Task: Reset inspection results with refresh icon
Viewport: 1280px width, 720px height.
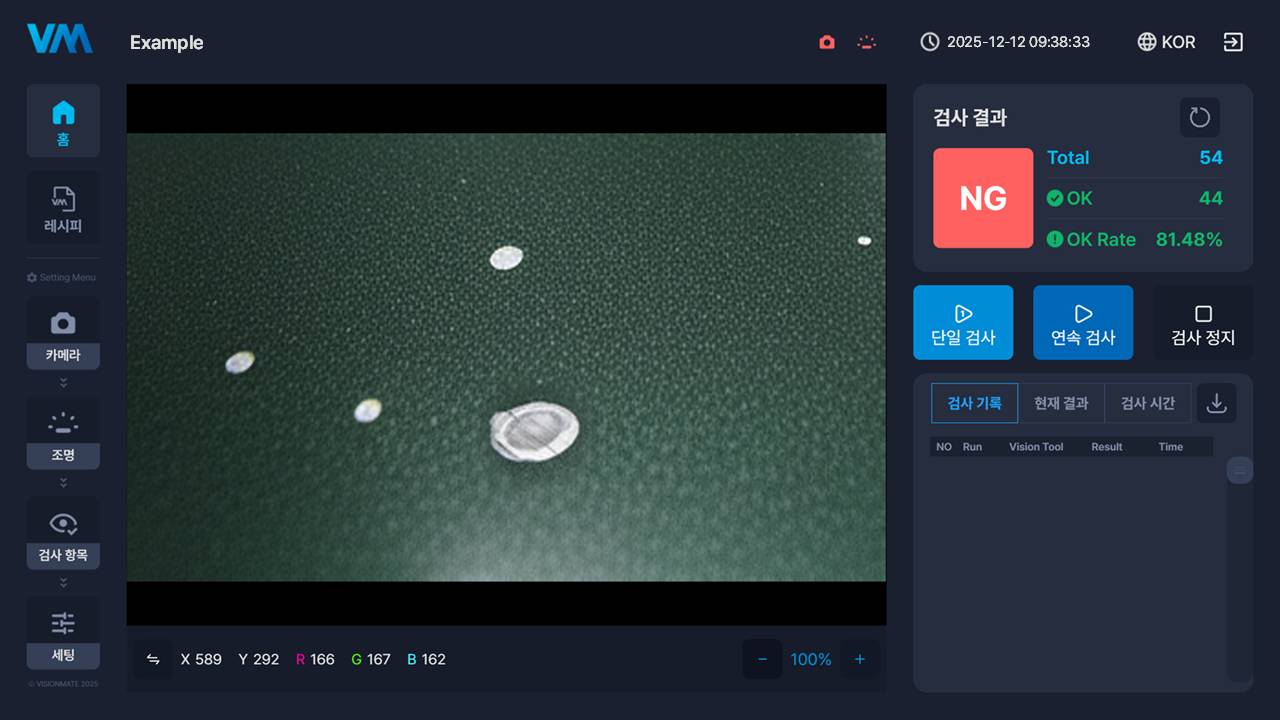Action: (1199, 118)
